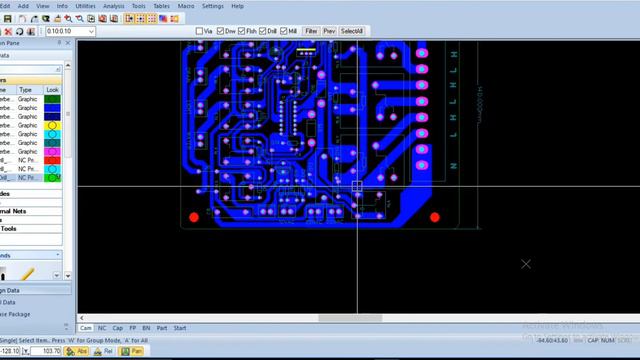Click the blue-red layer color icon
The height and width of the screenshot is (360, 640).
pos(163,19)
